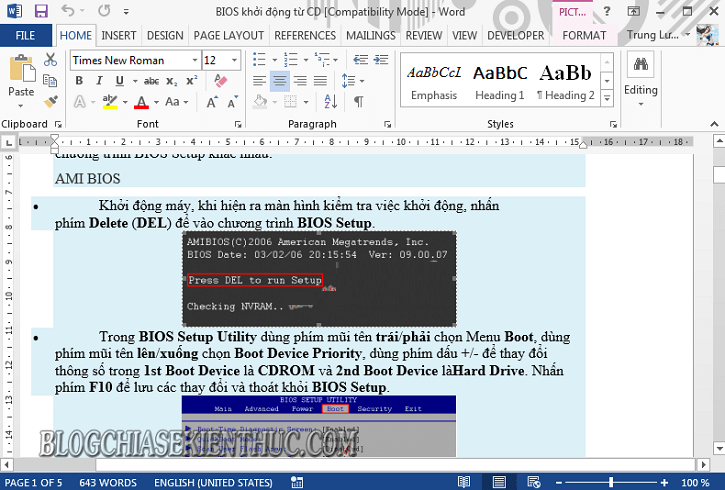725x490 pixels.
Task: Toggle Center alignment button
Action: pyautogui.click(x=279, y=81)
